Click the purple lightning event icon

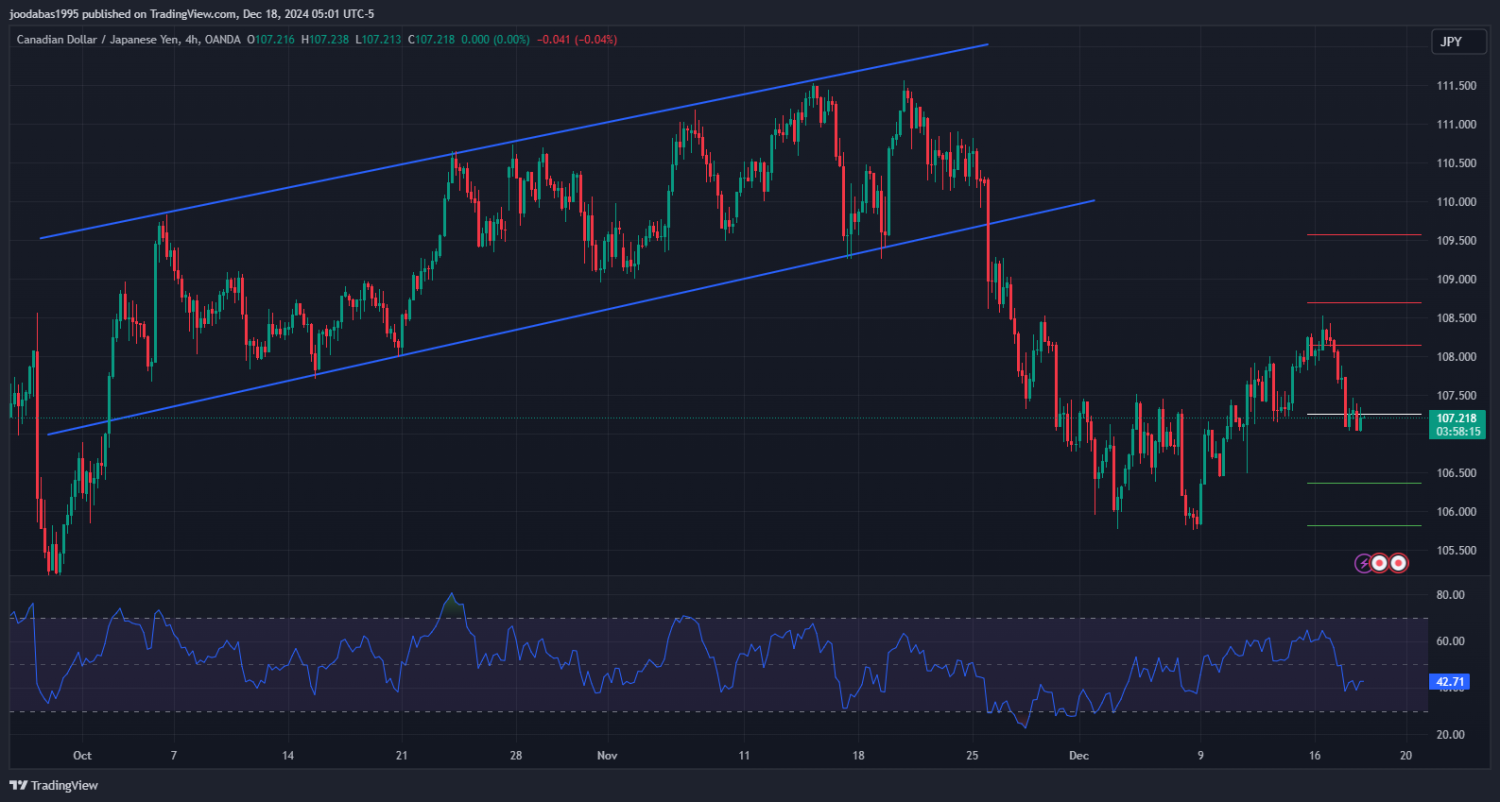(x=1364, y=563)
